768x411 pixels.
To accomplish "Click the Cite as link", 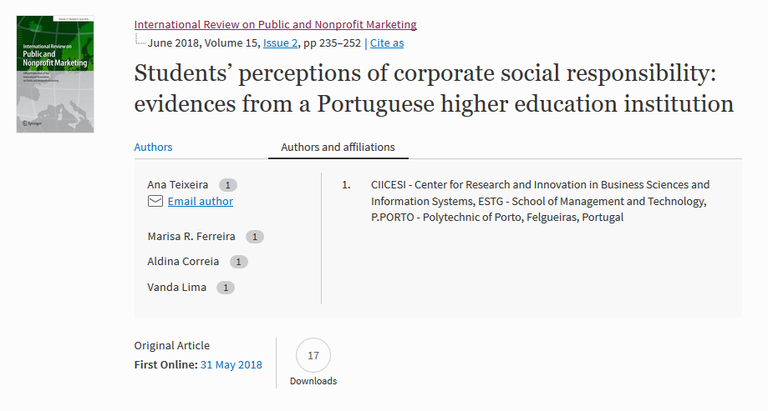I will (386, 43).
